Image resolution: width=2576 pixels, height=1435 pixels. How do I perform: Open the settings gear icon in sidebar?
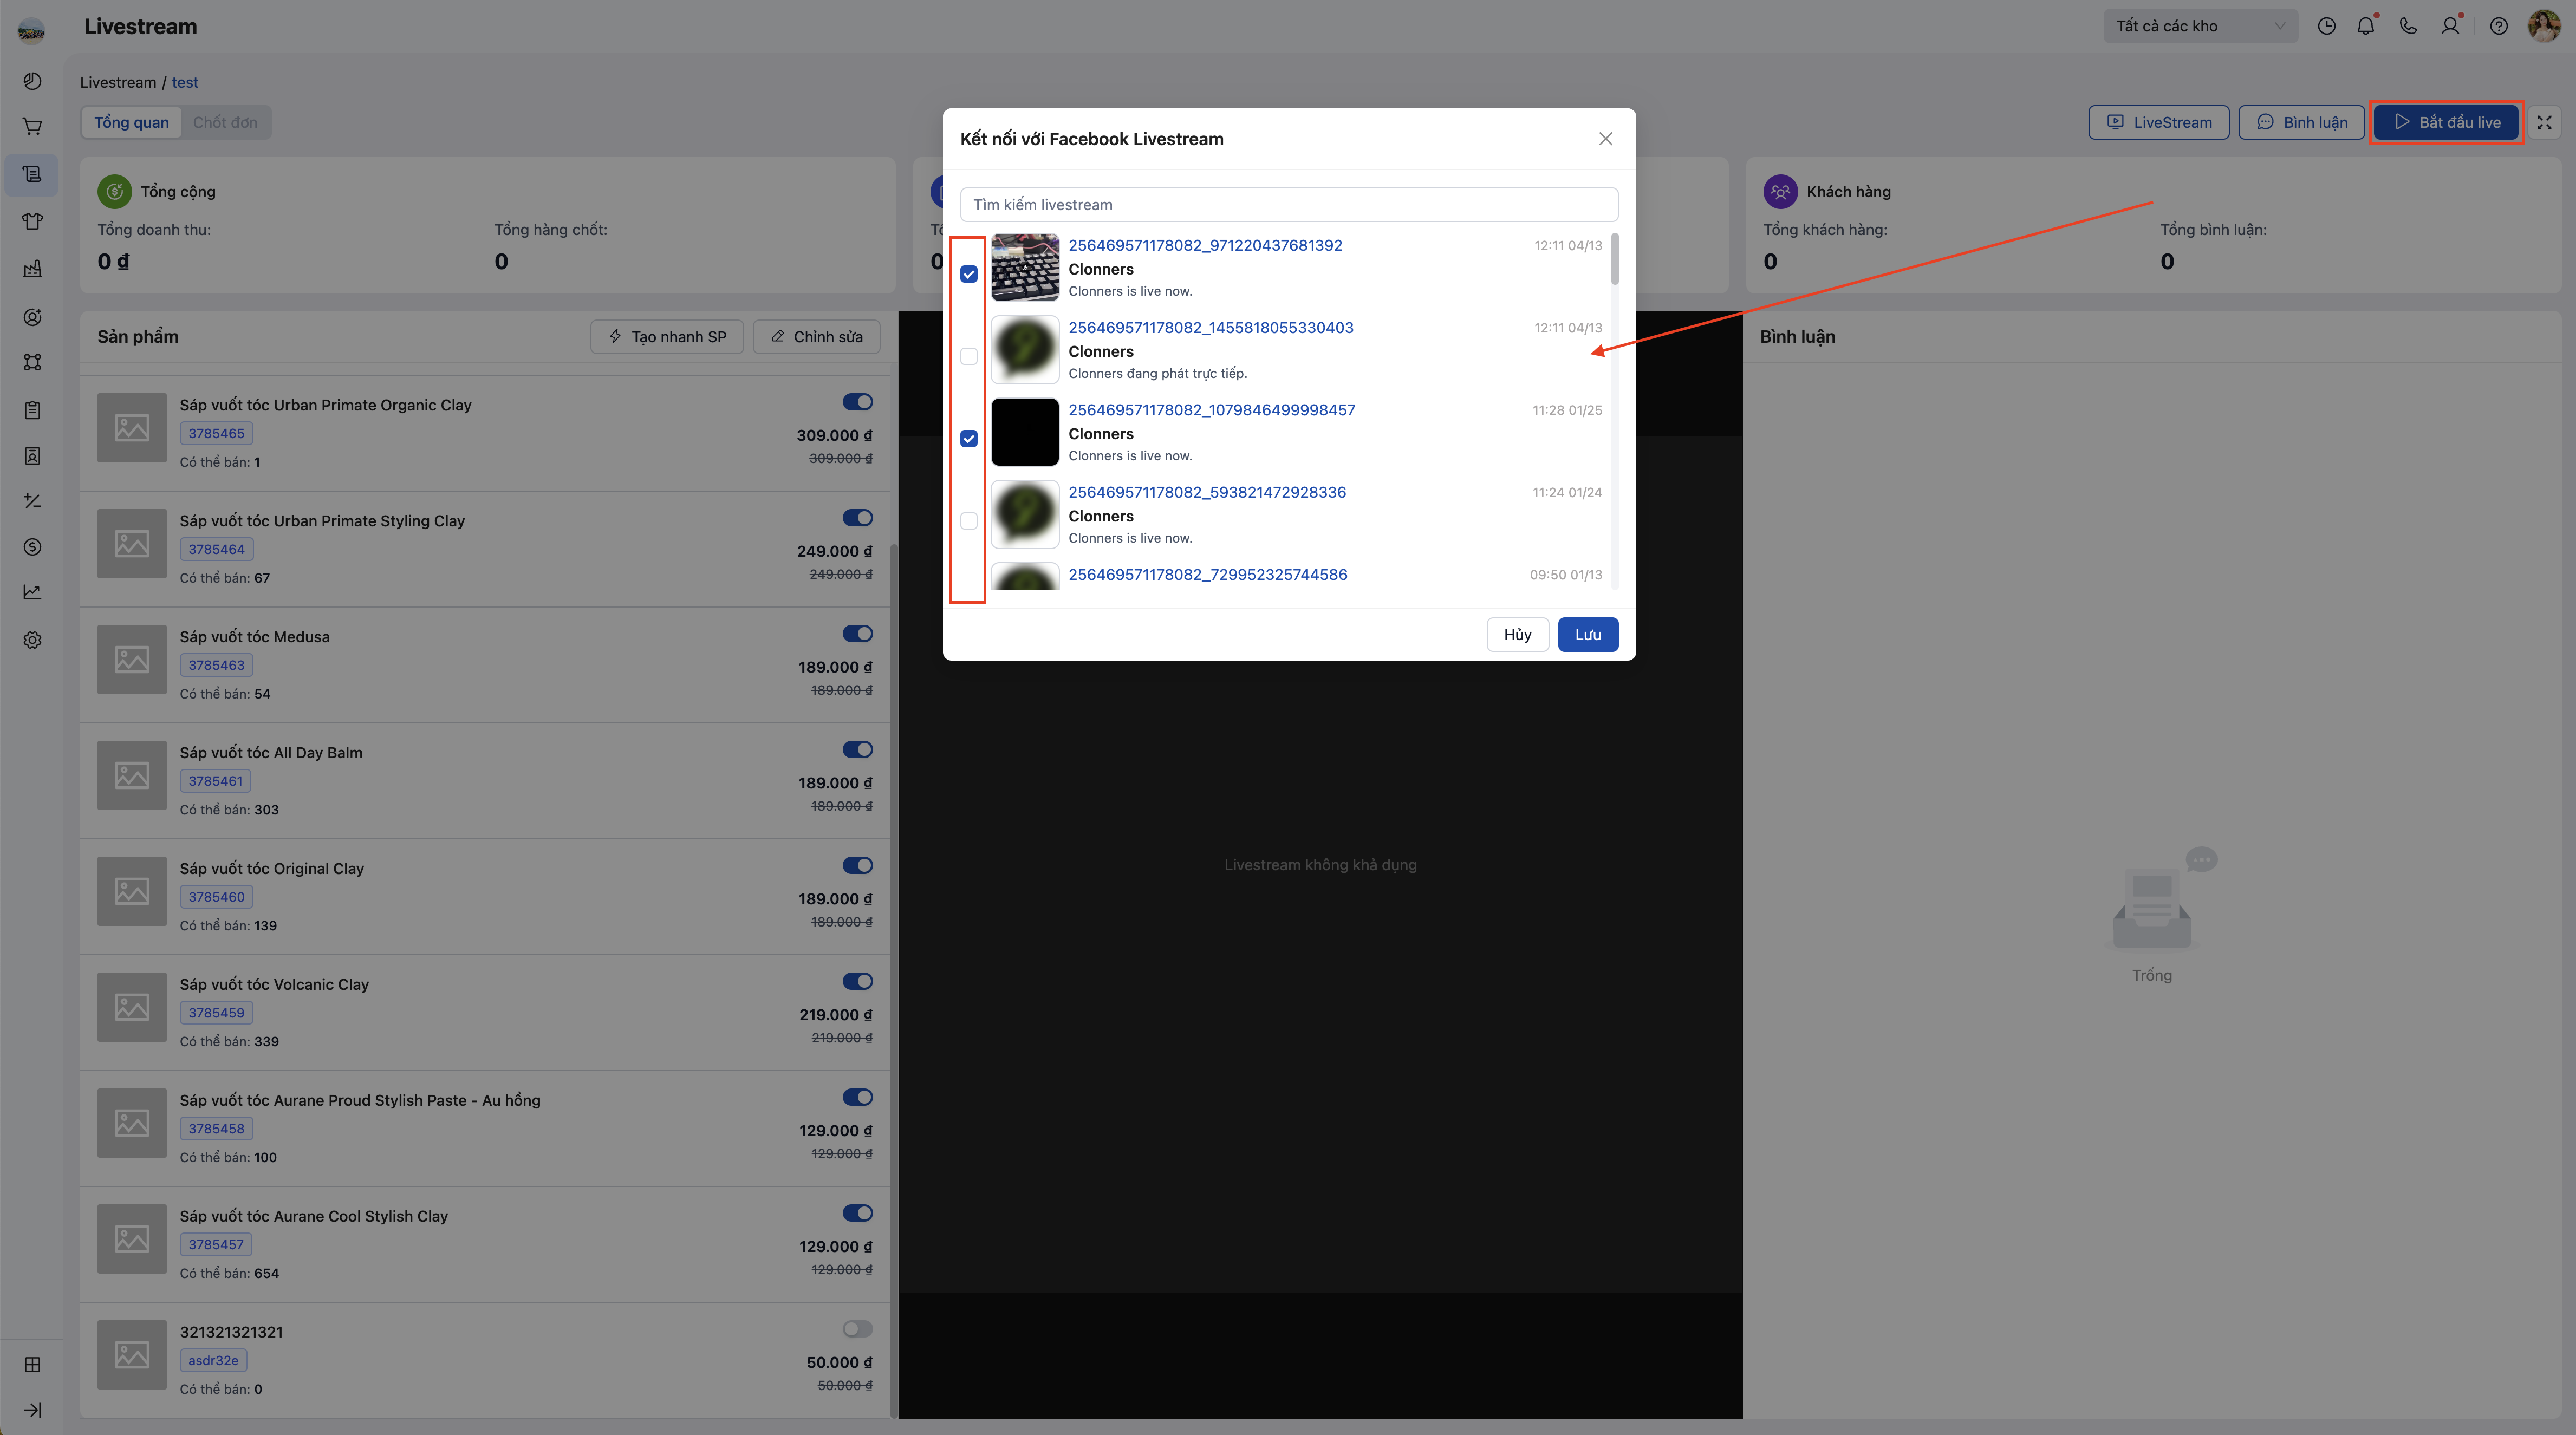coord(32,640)
